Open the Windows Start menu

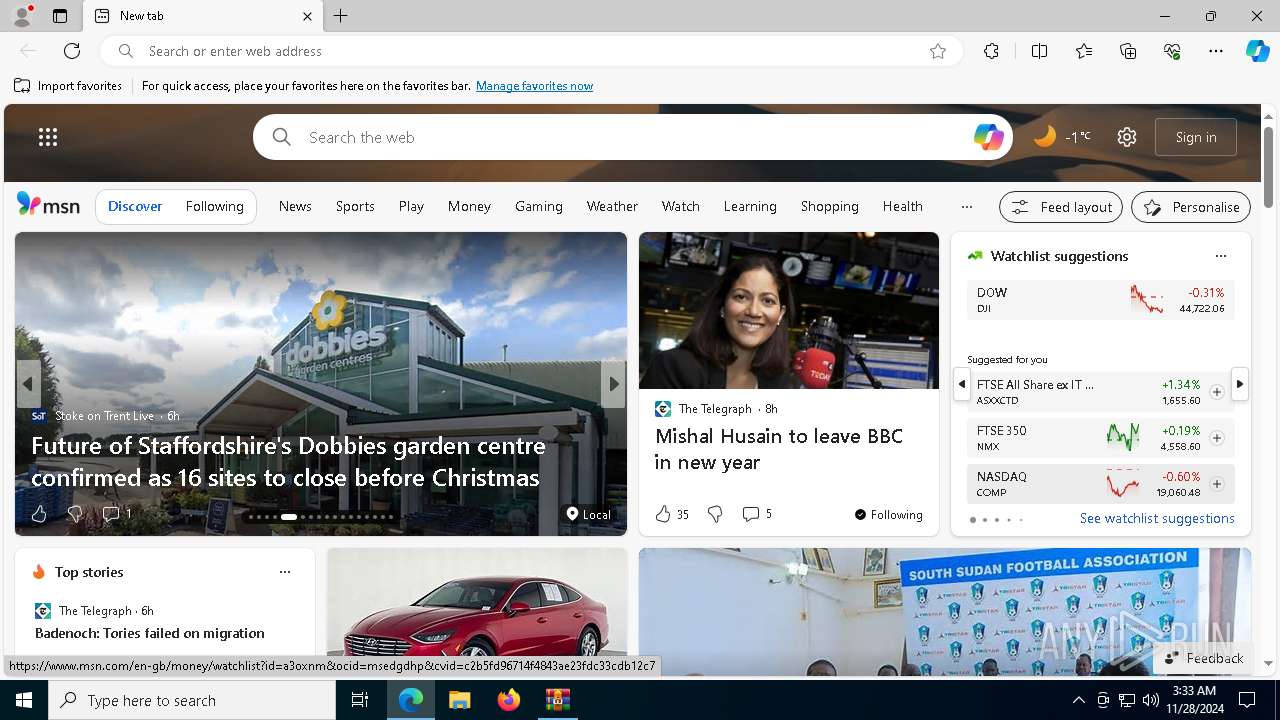click(24, 700)
